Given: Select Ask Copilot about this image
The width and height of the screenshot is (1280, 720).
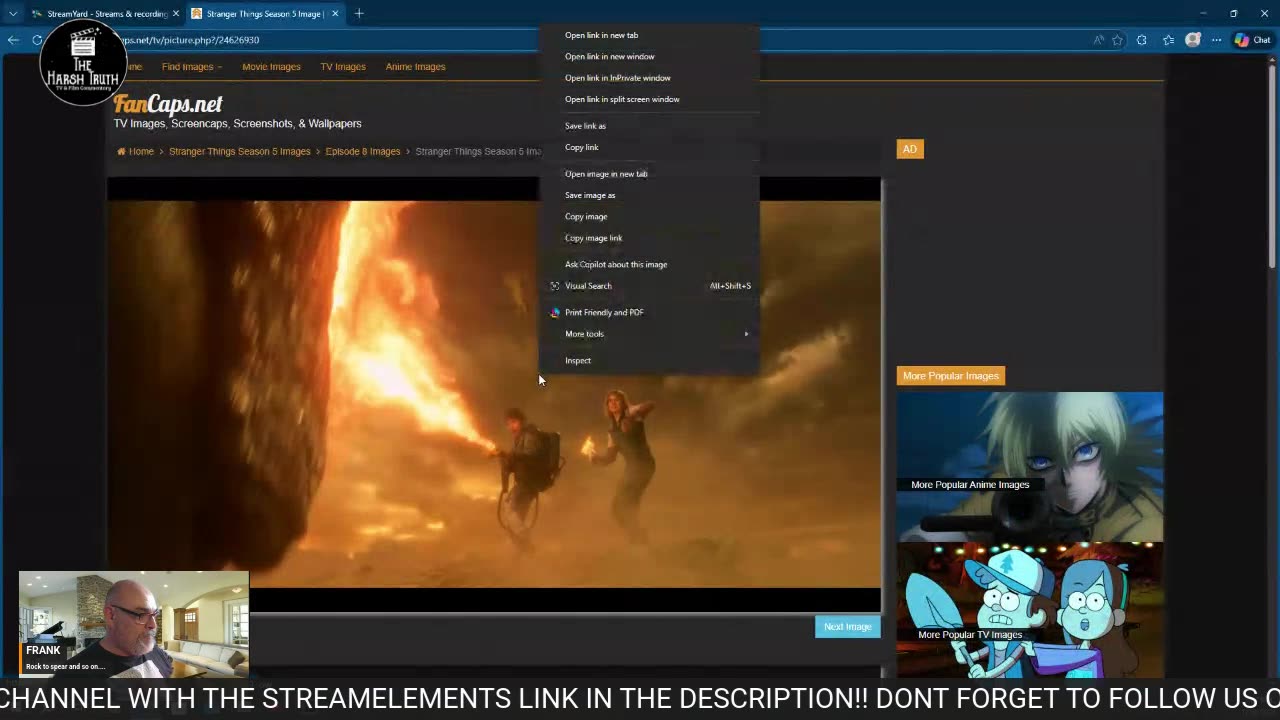Looking at the screenshot, I should (x=649, y=265).
